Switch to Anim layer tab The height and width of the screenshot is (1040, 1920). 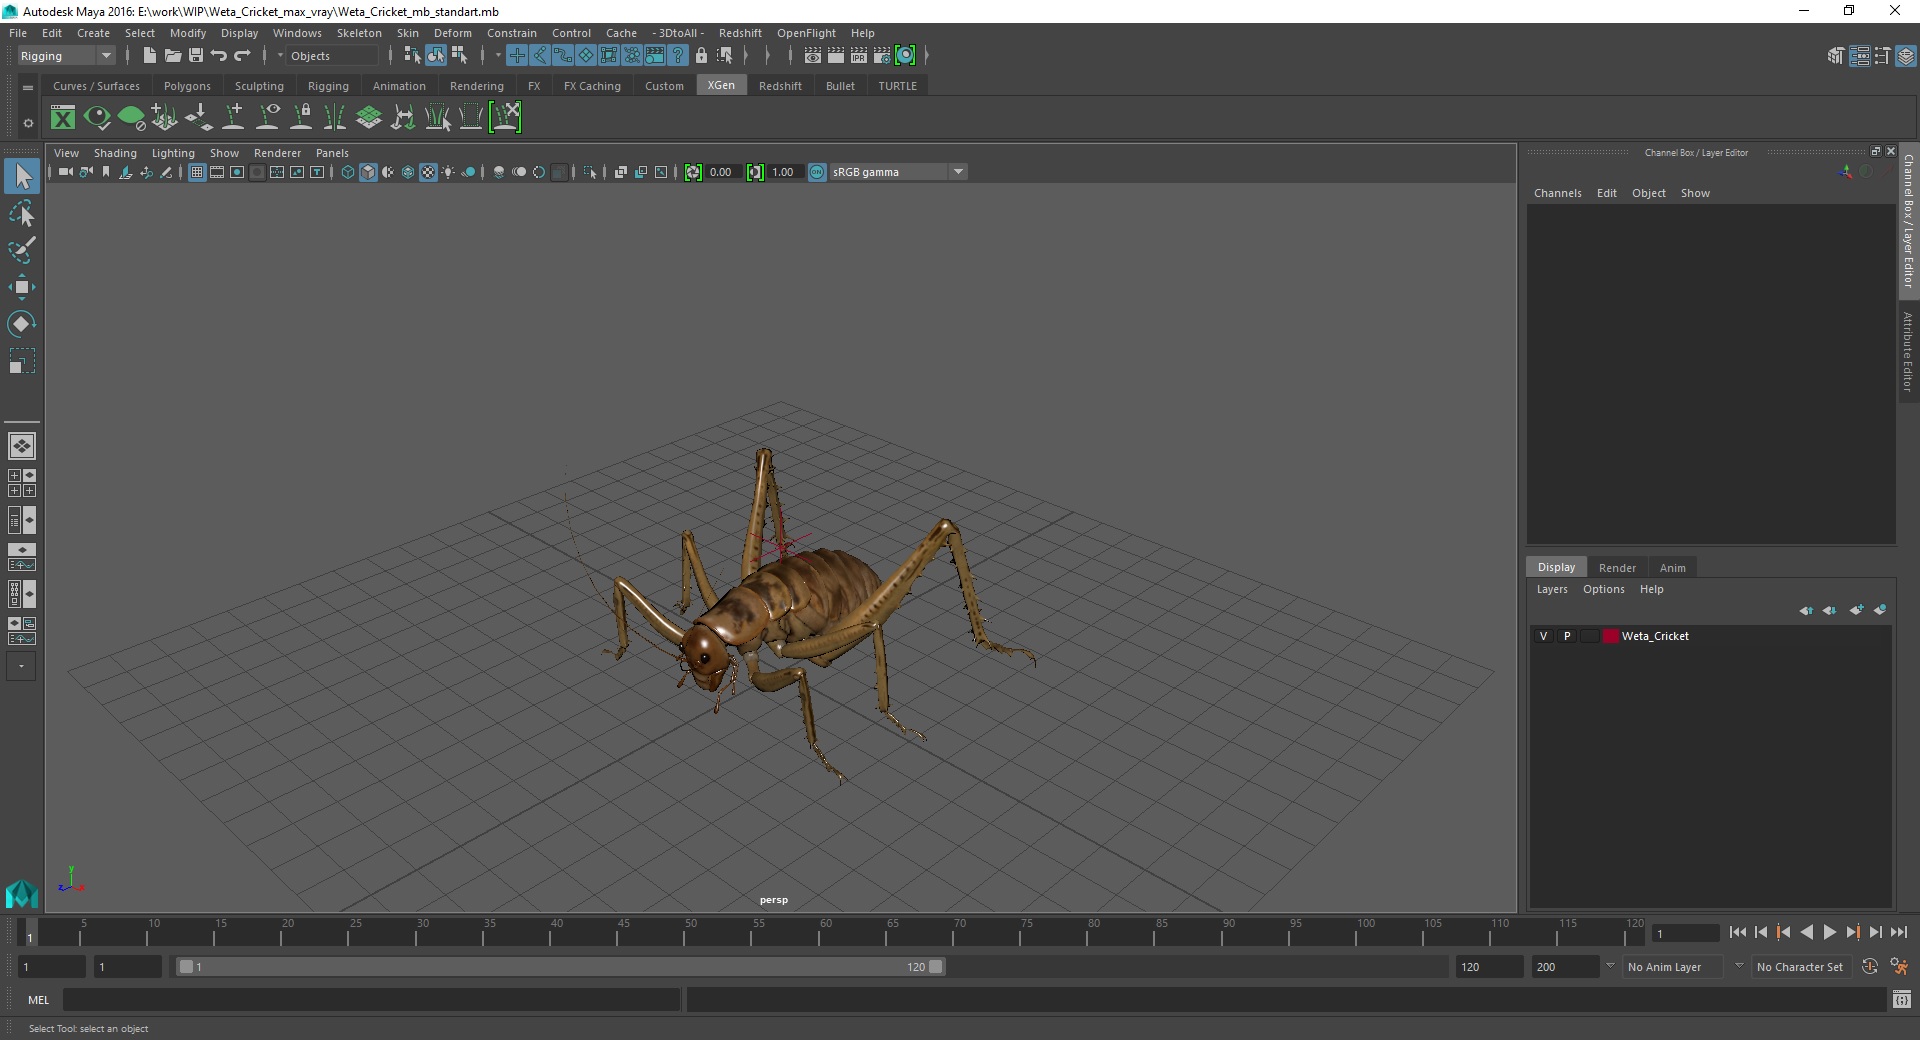click(x=1672, y=567)
